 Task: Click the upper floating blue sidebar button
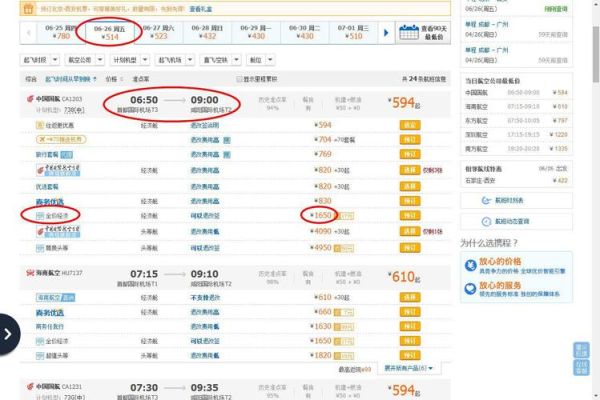coord(581,350)
